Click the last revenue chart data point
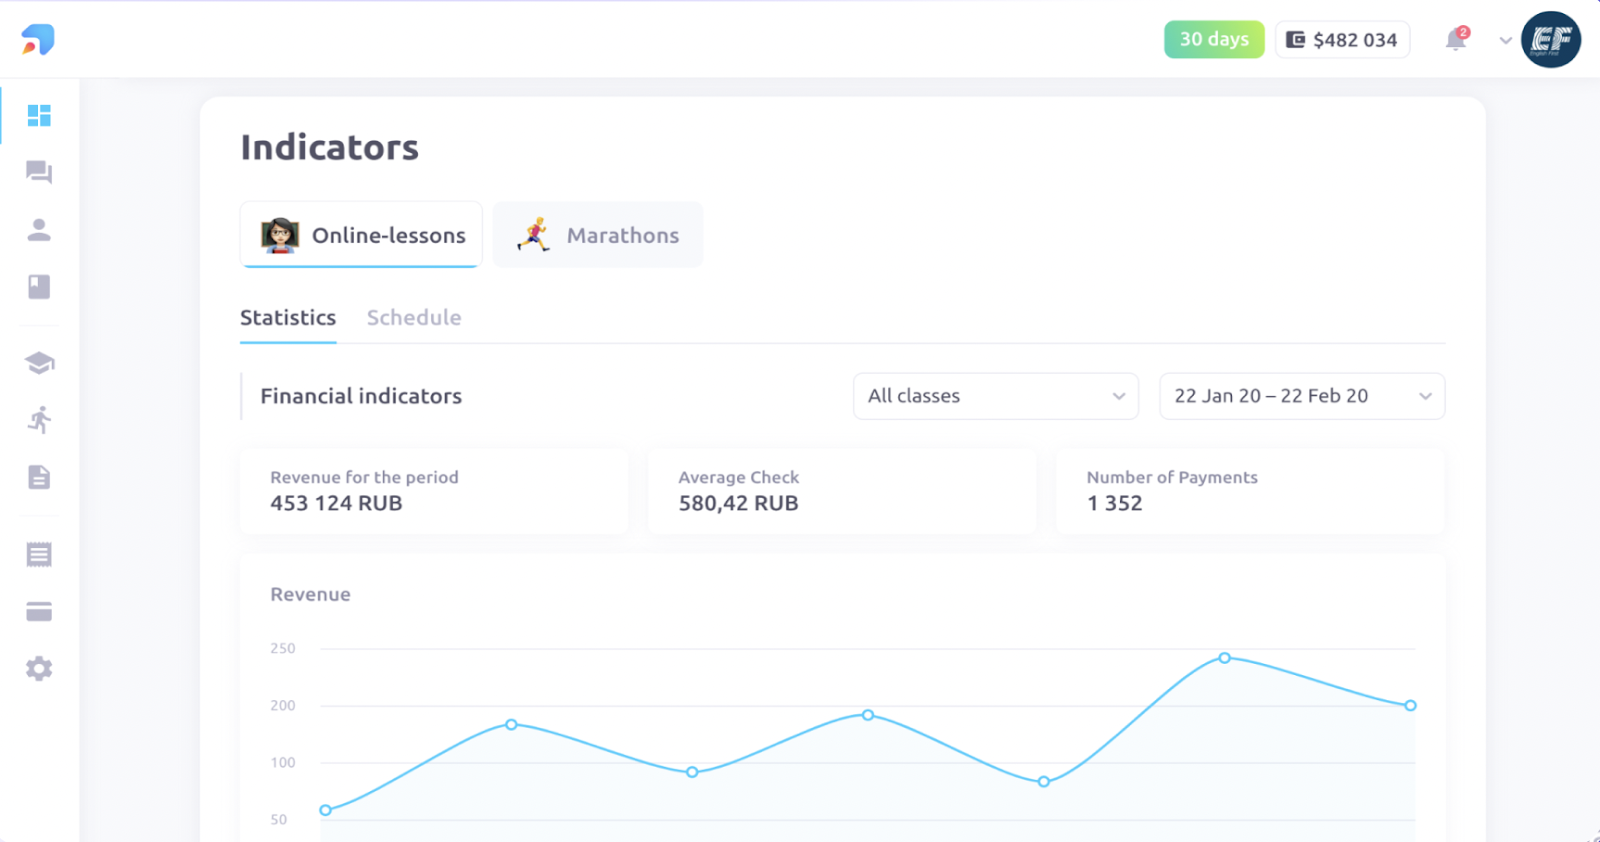This screenshot has height=842, width=1600. [x=1410, y=706]
